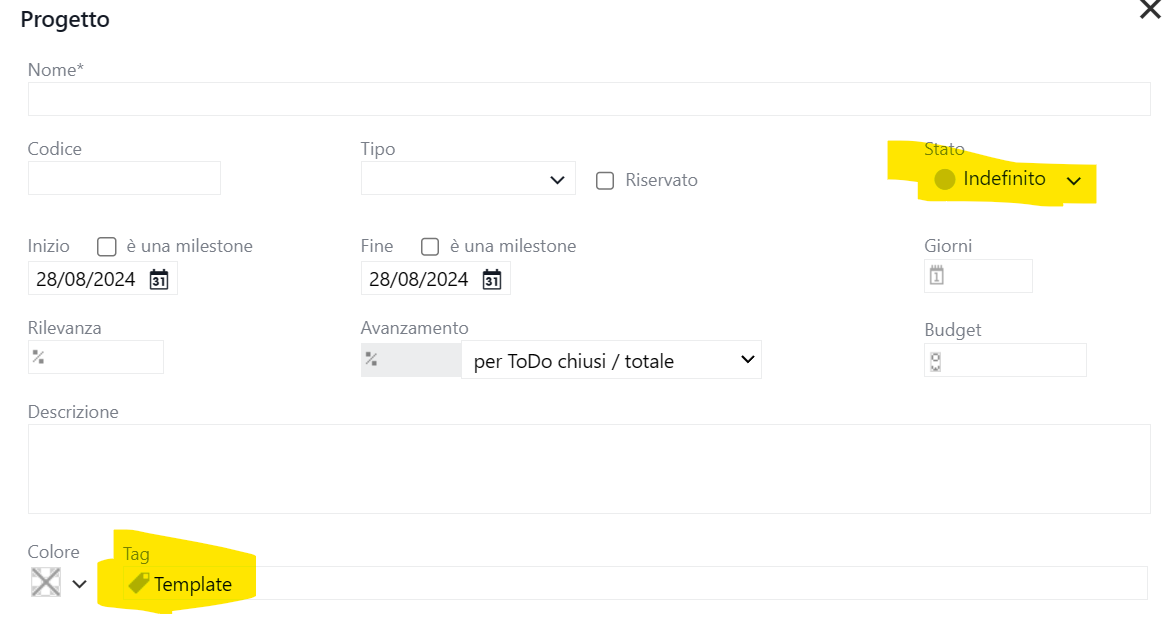Screen dimensions: 1168x639
Task: Click the Nome text field
Action: pyautogui.click(x=589, y=99)
